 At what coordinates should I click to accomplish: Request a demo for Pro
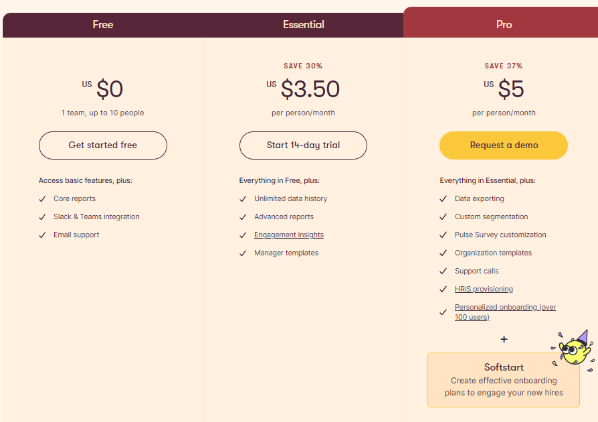(x=504, y=145)
